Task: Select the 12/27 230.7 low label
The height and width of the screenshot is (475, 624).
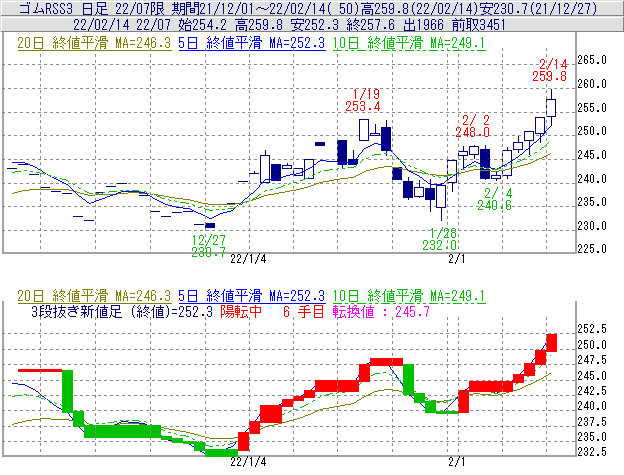Action: pos(209,246)
